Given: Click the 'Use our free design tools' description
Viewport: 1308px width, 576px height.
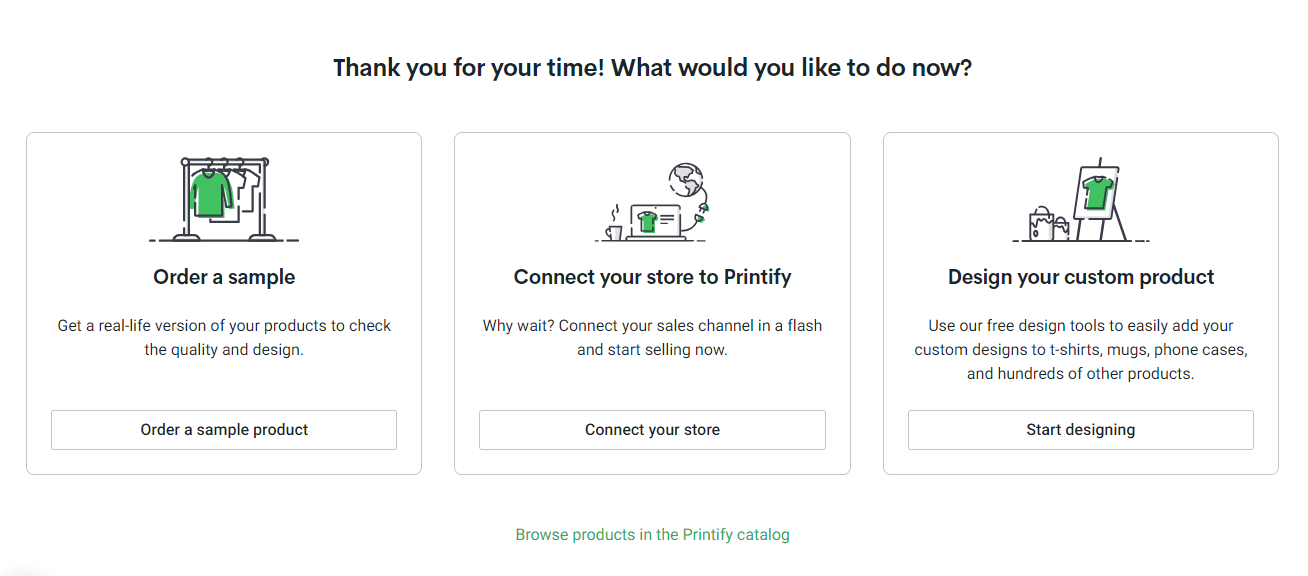Looking at the screenshot, I should [1081, 350].
